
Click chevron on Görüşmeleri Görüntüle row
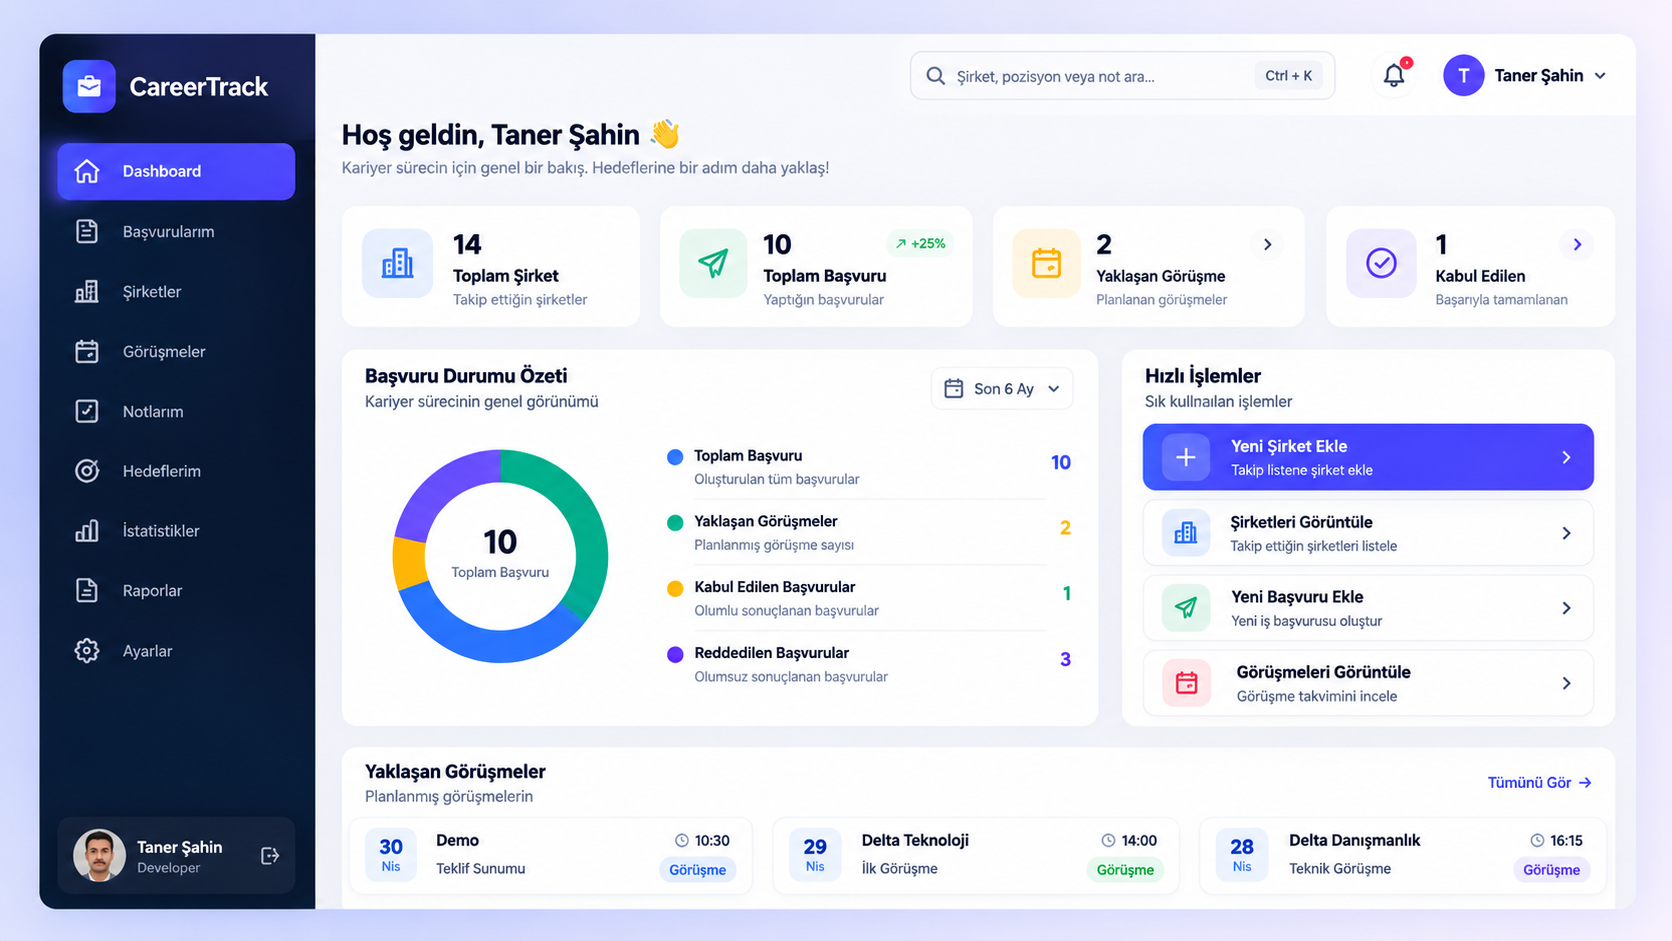(x=1566, y=683)
